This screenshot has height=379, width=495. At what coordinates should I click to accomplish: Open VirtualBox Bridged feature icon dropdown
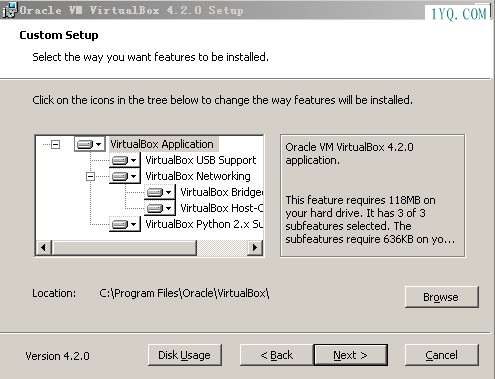(x=160, y=192)
